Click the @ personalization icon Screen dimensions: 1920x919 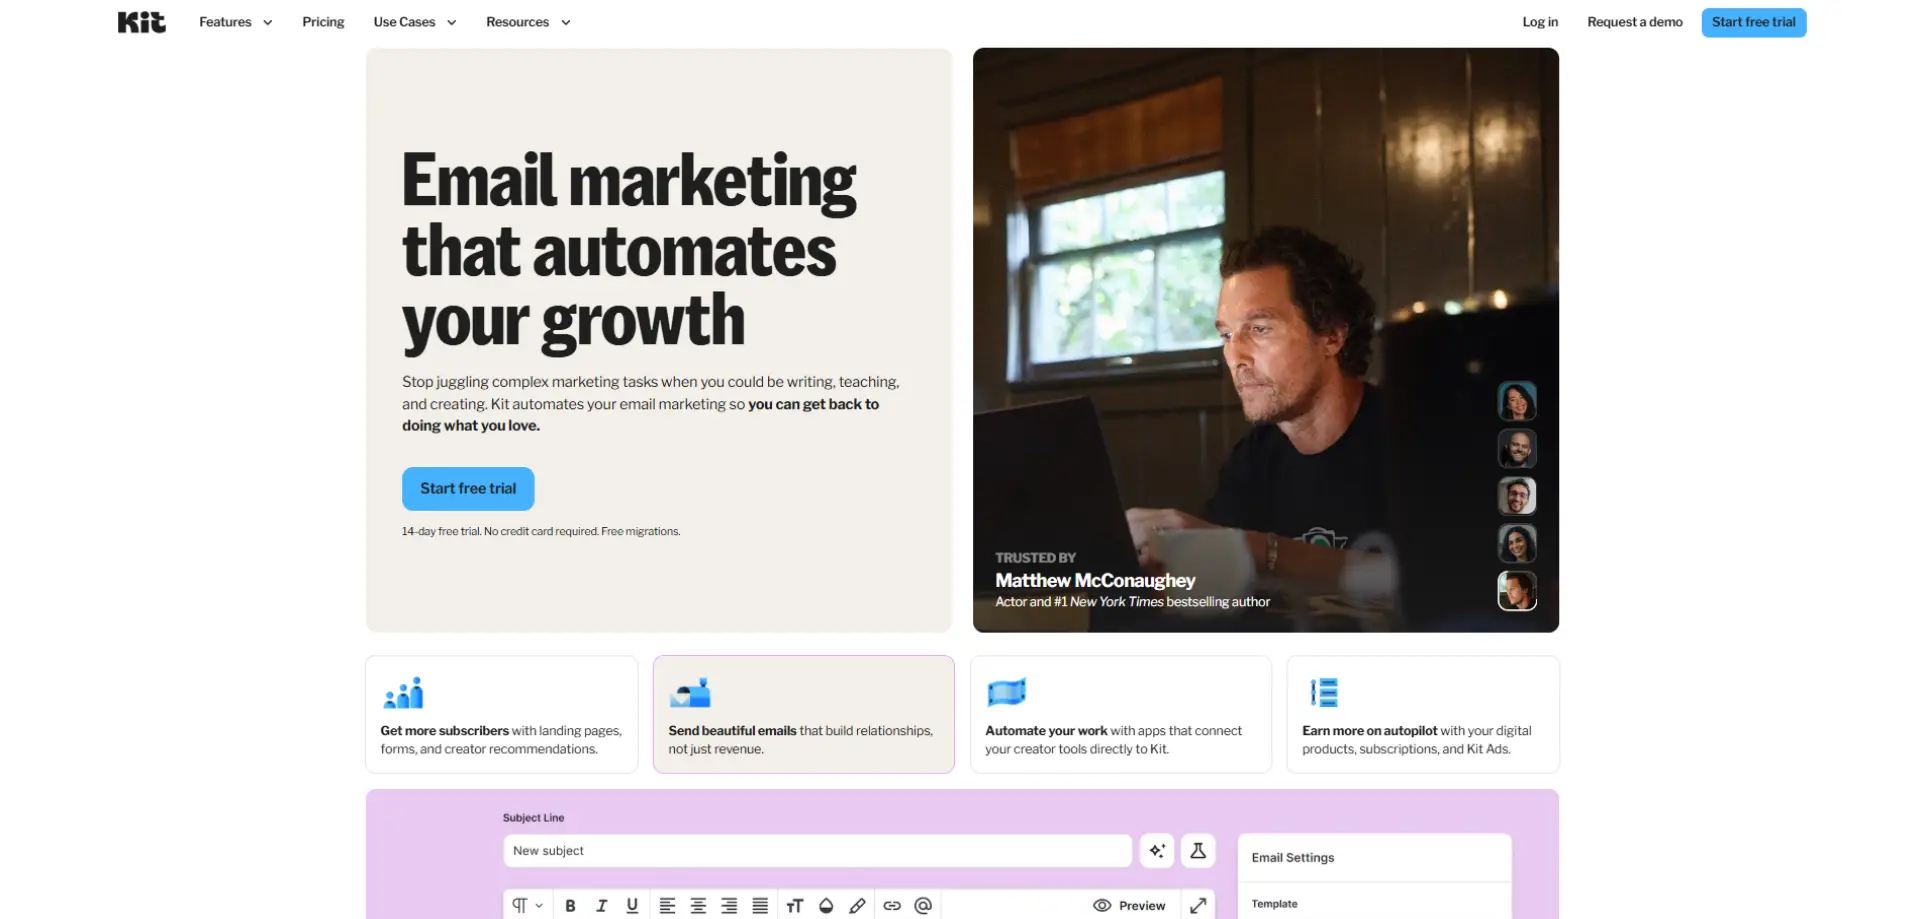click(x=923, y=906)
